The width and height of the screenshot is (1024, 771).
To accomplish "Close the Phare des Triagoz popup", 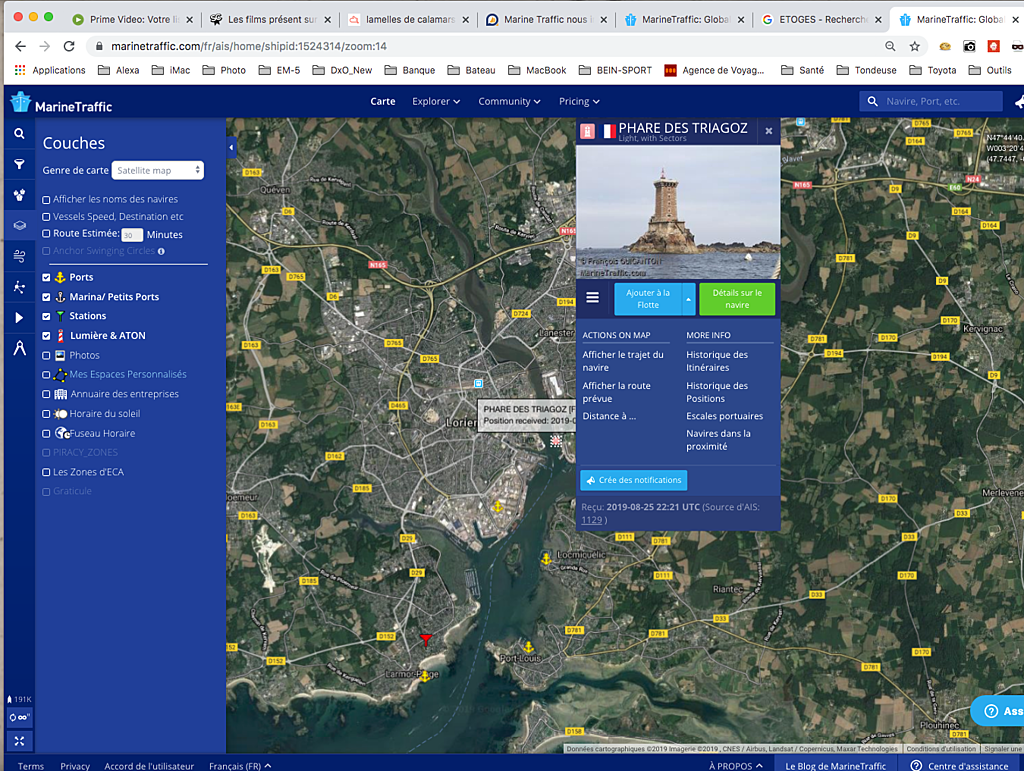I will coord(769,131).
